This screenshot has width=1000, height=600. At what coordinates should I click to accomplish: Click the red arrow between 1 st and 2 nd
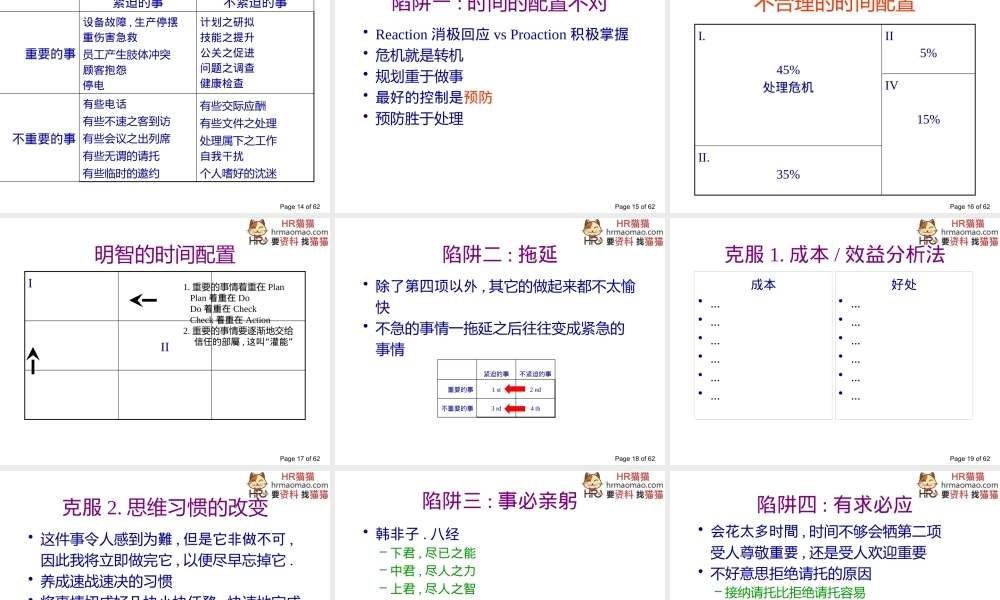[515, 390]
